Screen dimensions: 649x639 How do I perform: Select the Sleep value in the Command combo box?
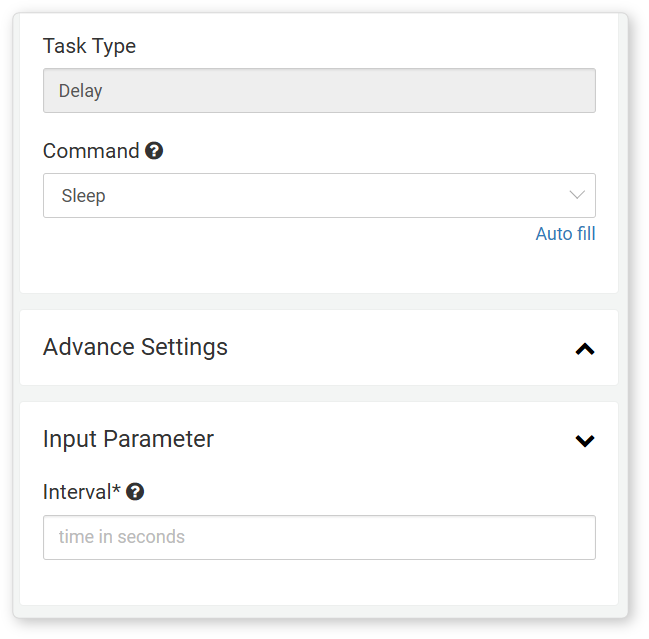coord(83,196)
